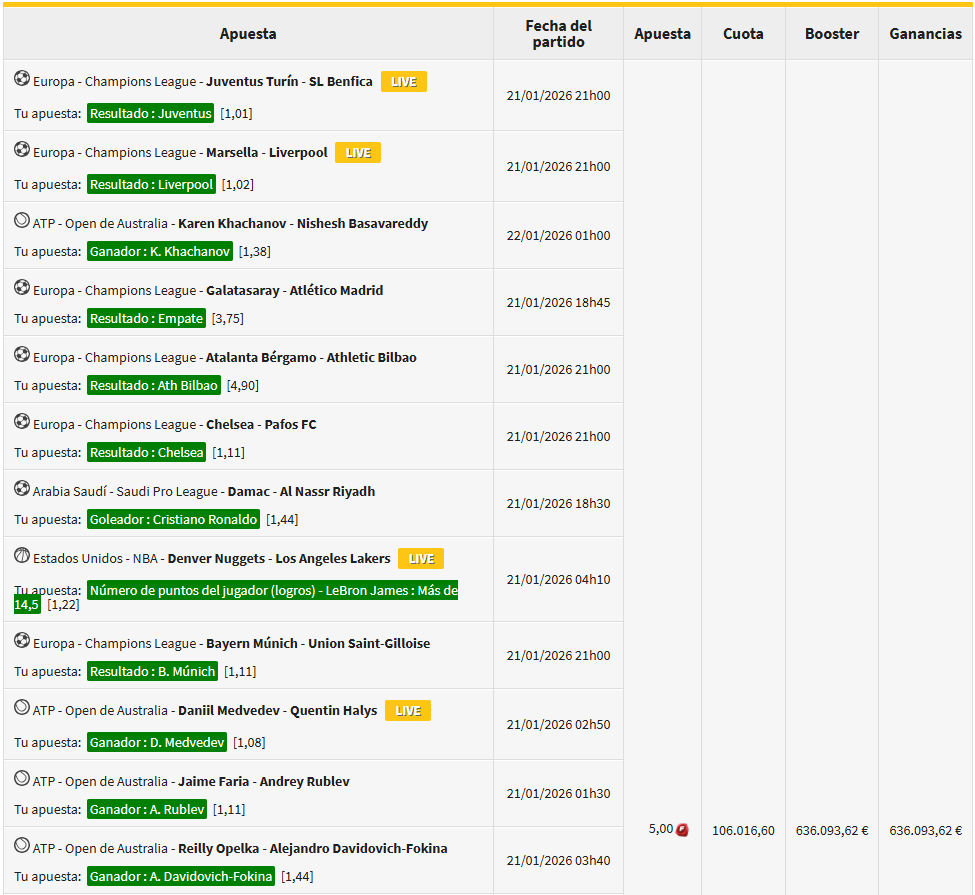Viewport: 975px width, 895px height.
Task: Click the soccer icon for Galatasaray - Atlético Madrid
Action: [22, 288]
